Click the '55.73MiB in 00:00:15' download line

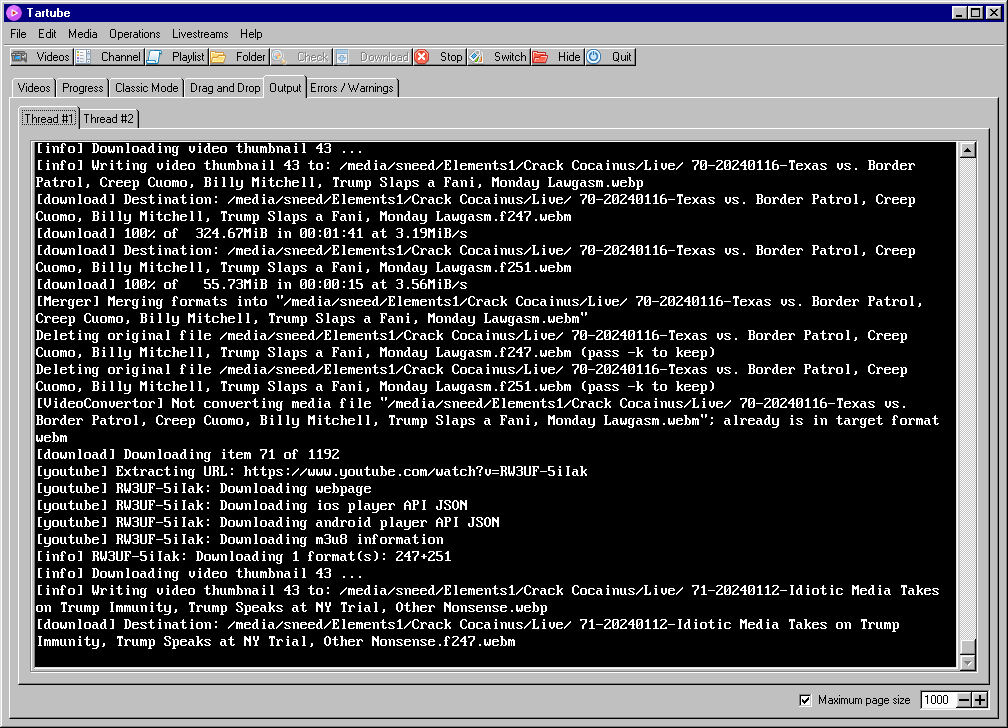point(251,284)
